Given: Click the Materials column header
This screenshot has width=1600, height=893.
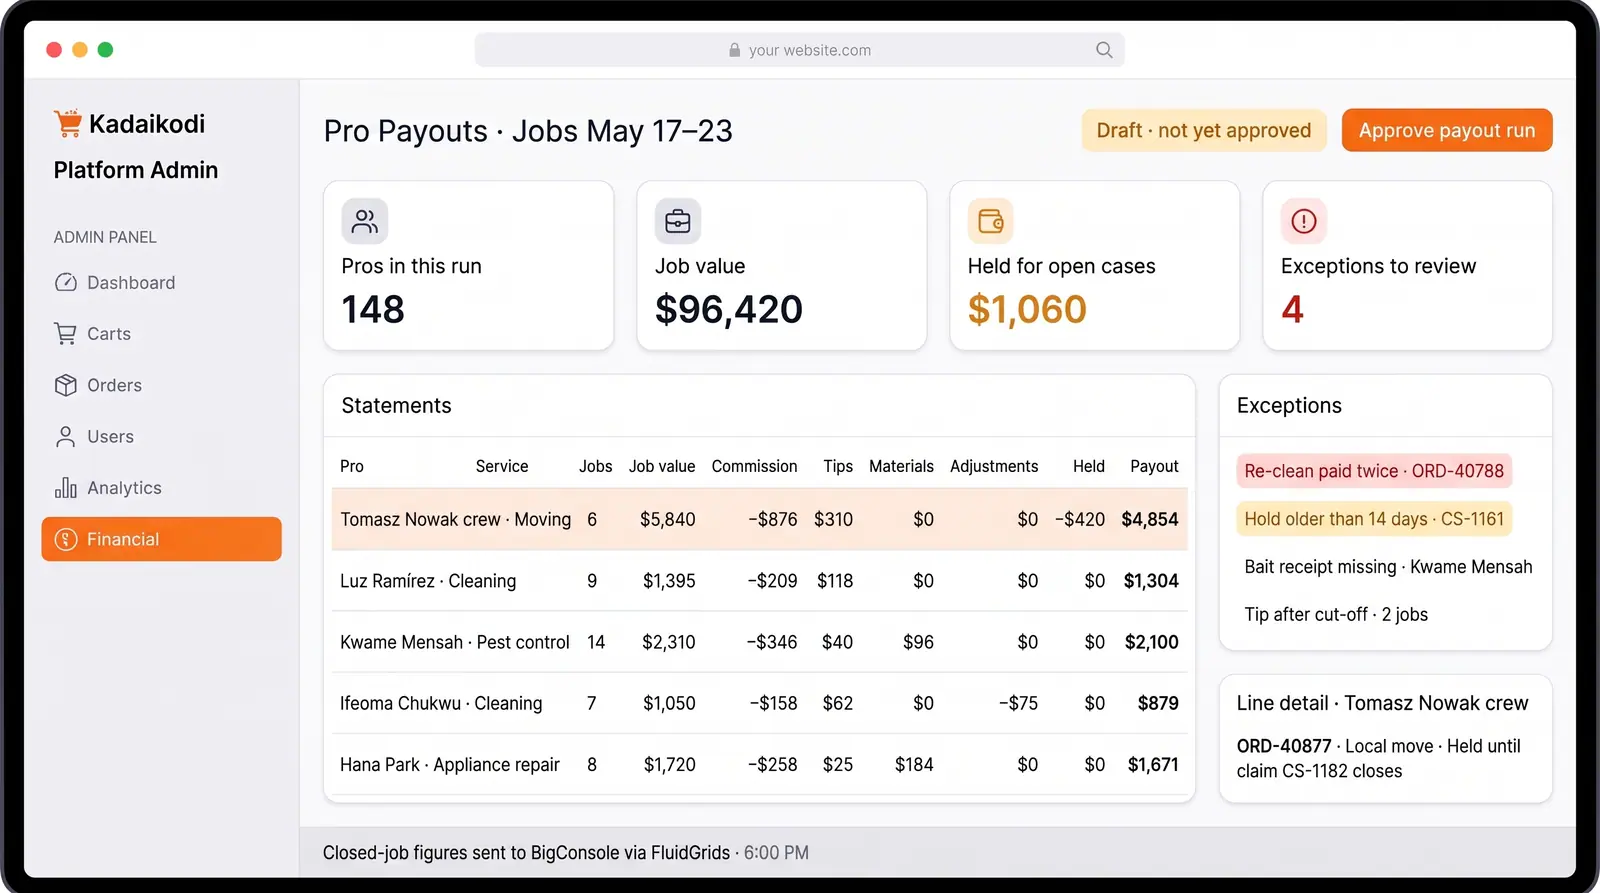Looking at the screenshot, I should tap(901, 466).
